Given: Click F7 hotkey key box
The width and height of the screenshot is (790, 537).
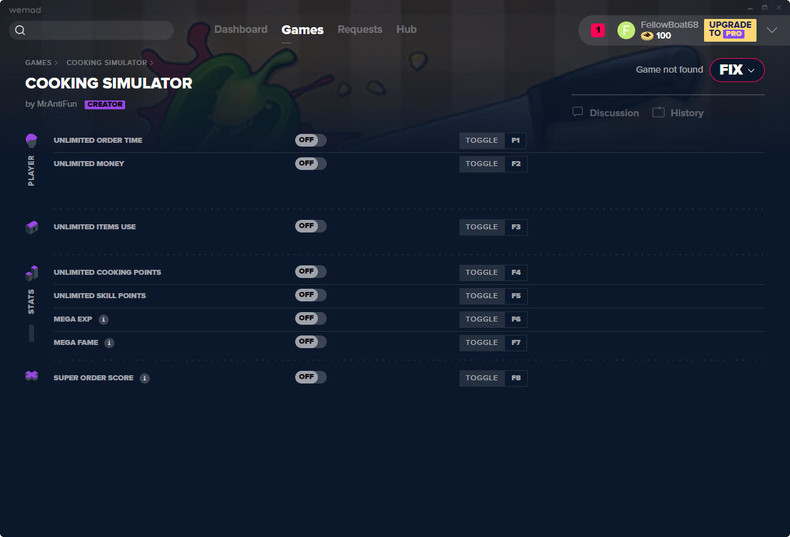Looking at the screenshot, I should 516,343.
